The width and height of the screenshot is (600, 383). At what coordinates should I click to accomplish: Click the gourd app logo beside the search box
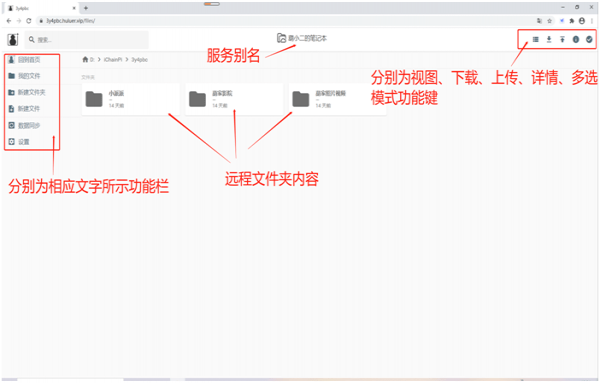point(13,39)
